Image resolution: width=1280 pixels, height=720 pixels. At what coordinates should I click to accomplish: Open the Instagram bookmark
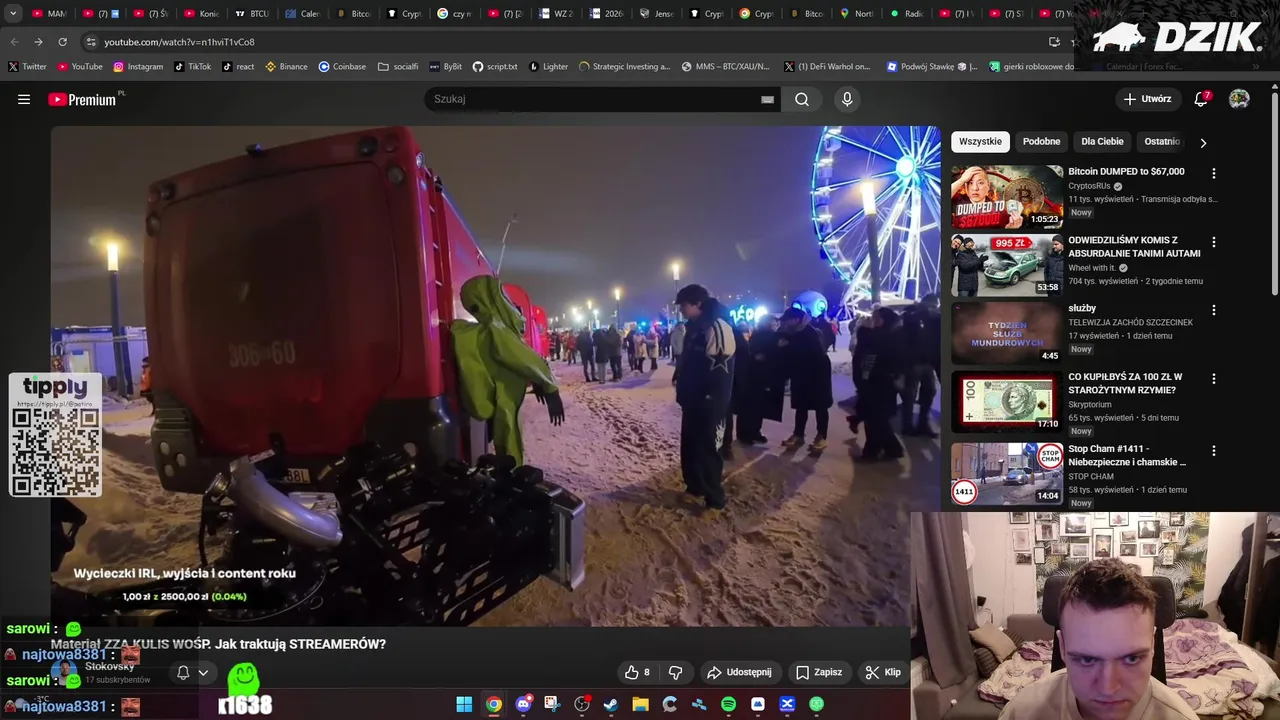coord(138,67)
